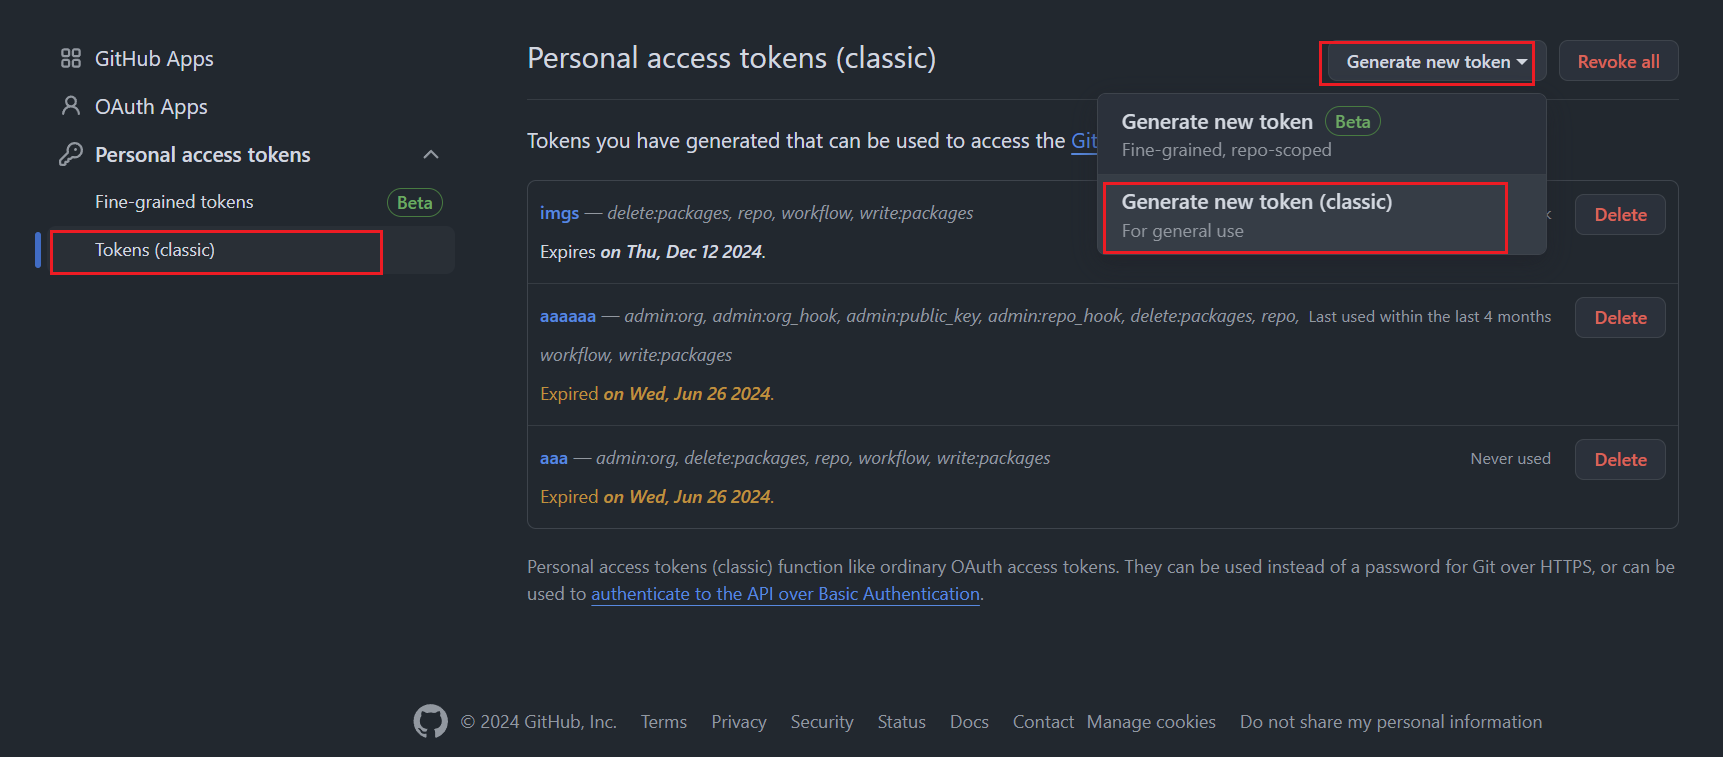The width and height of the screenshot is (1723, 757).
Task: Delete the imgs token
Action: (x=1620, y=215)
